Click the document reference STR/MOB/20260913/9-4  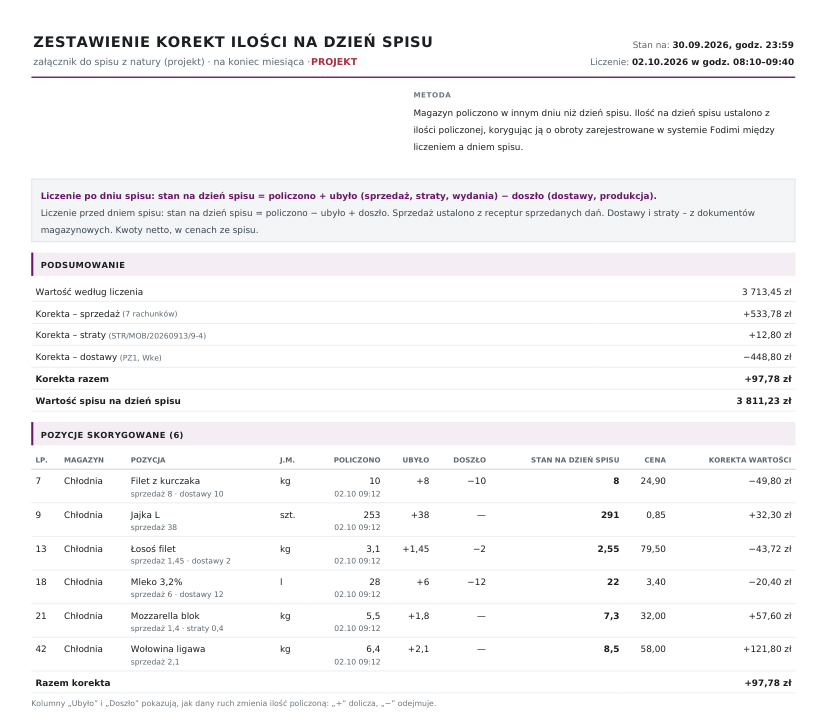pos(157,335)
